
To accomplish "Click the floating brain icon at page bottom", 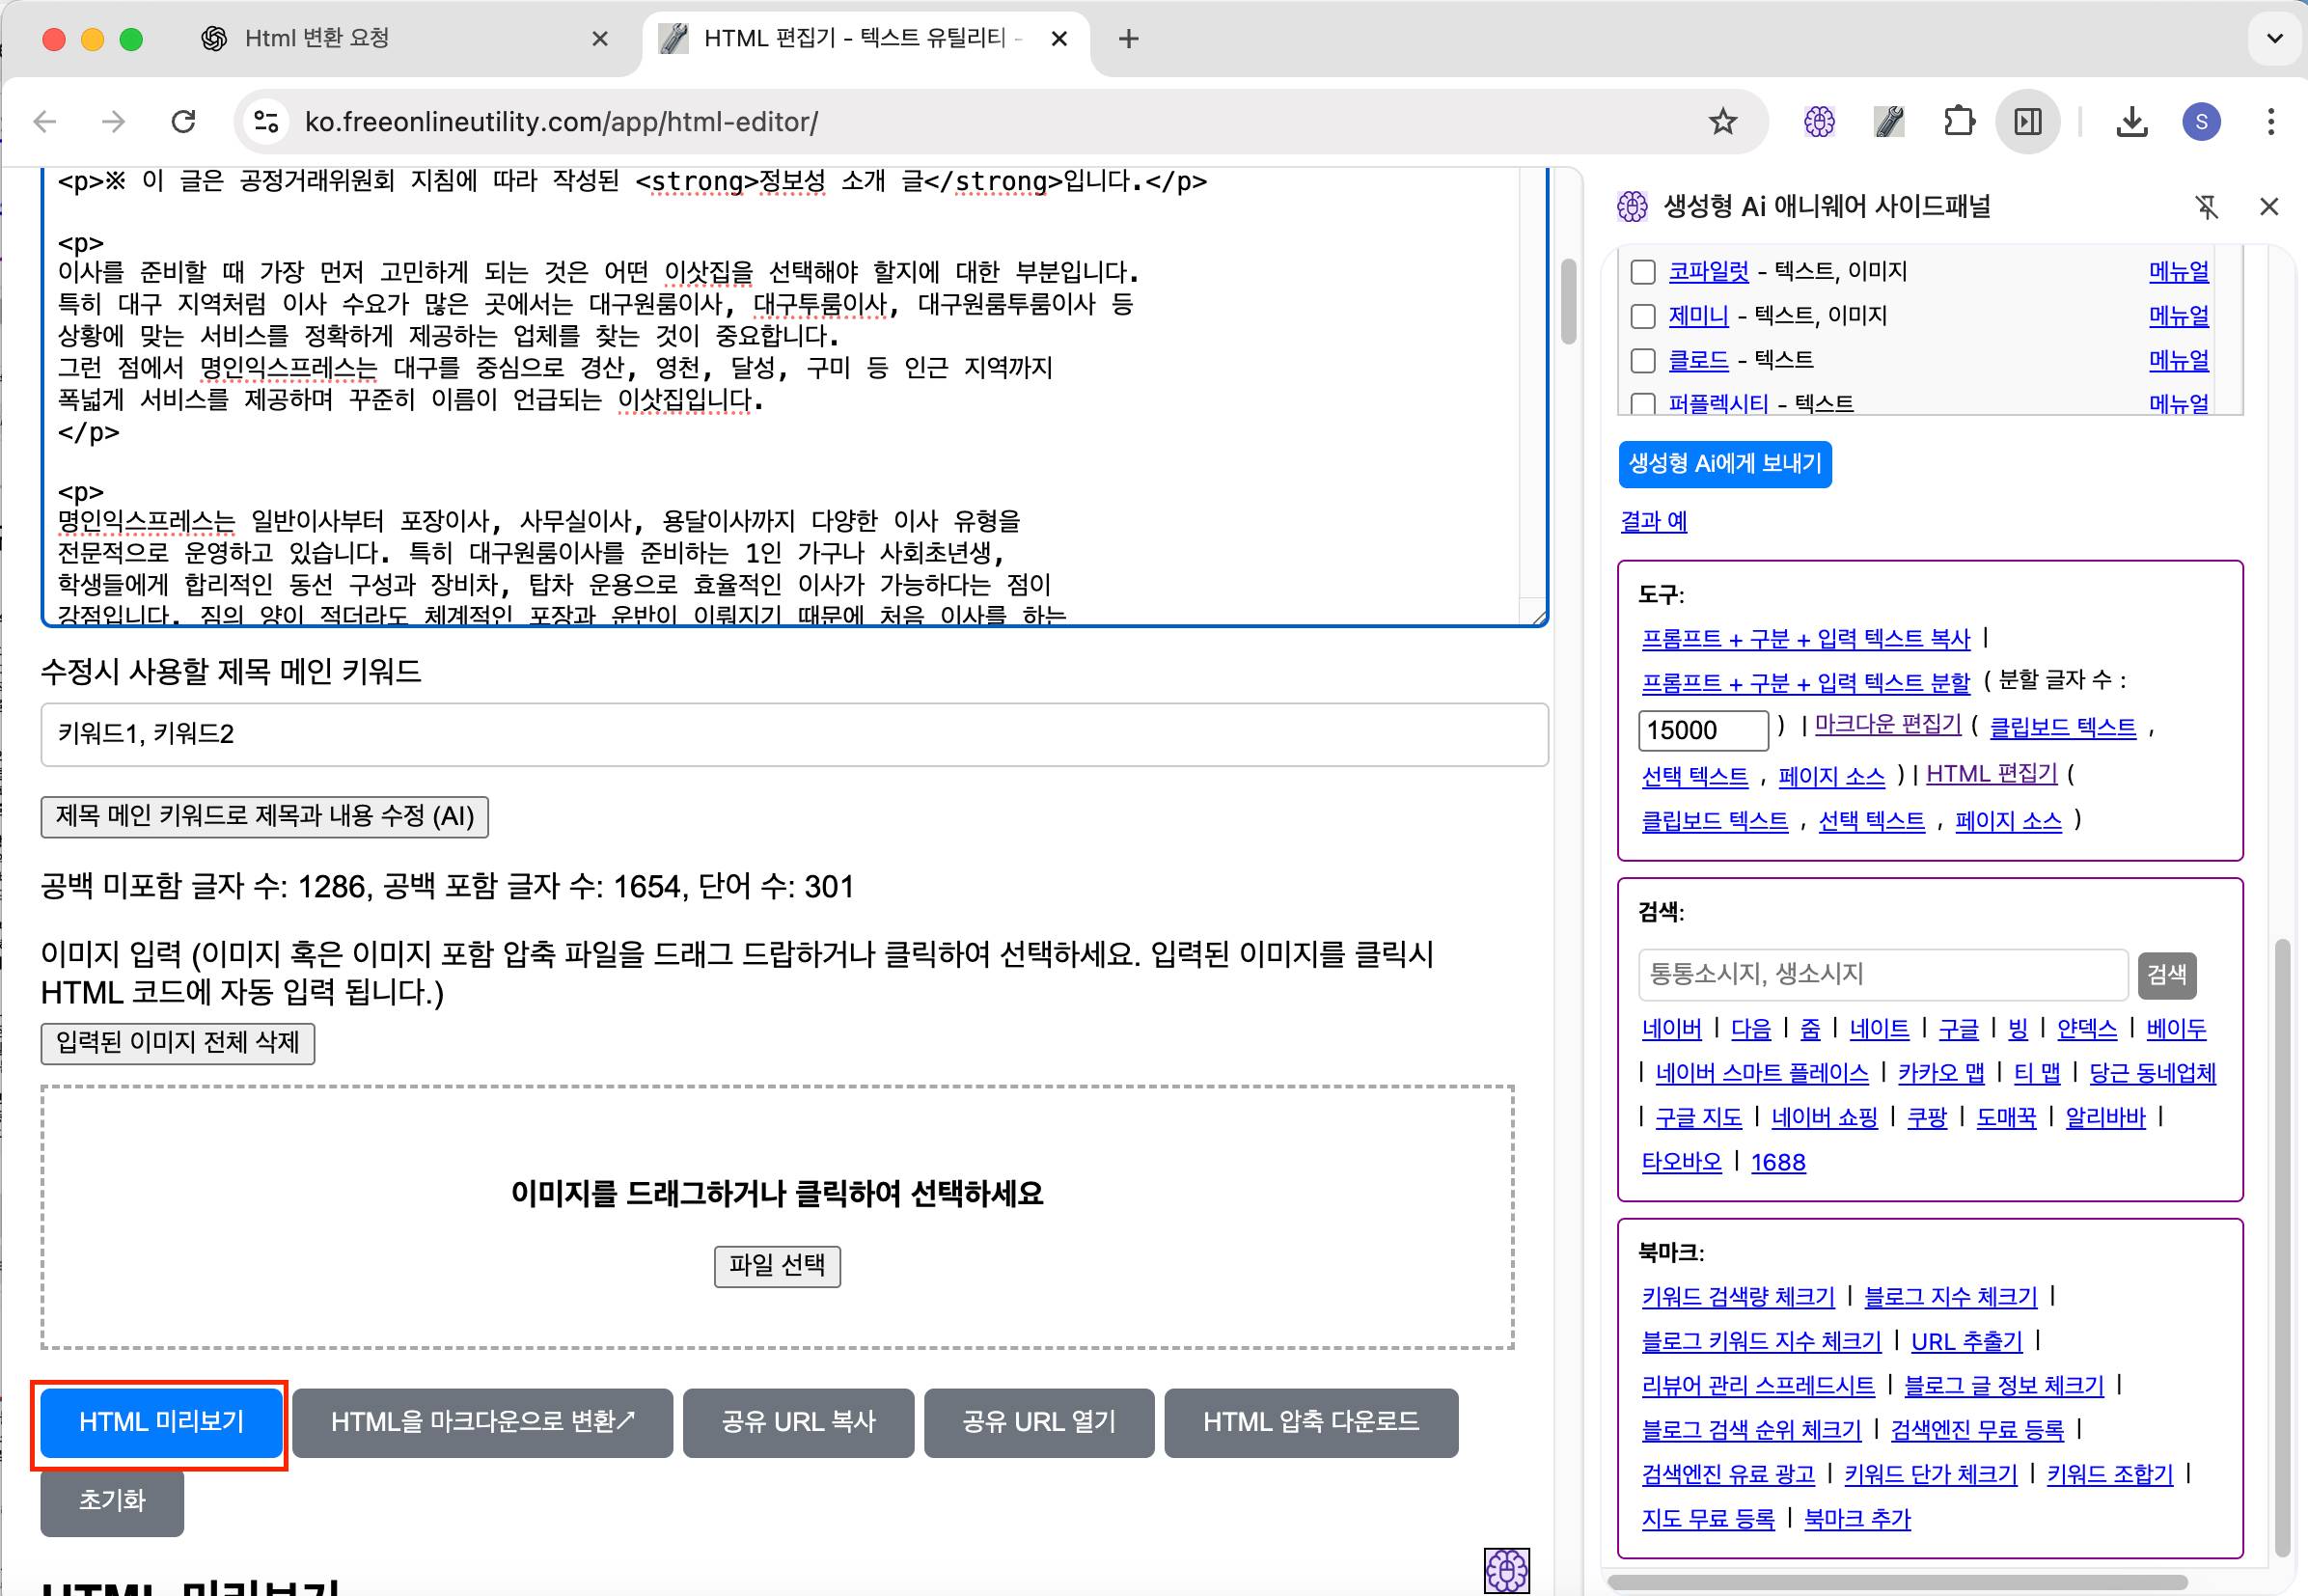I will (1506, 1569).
